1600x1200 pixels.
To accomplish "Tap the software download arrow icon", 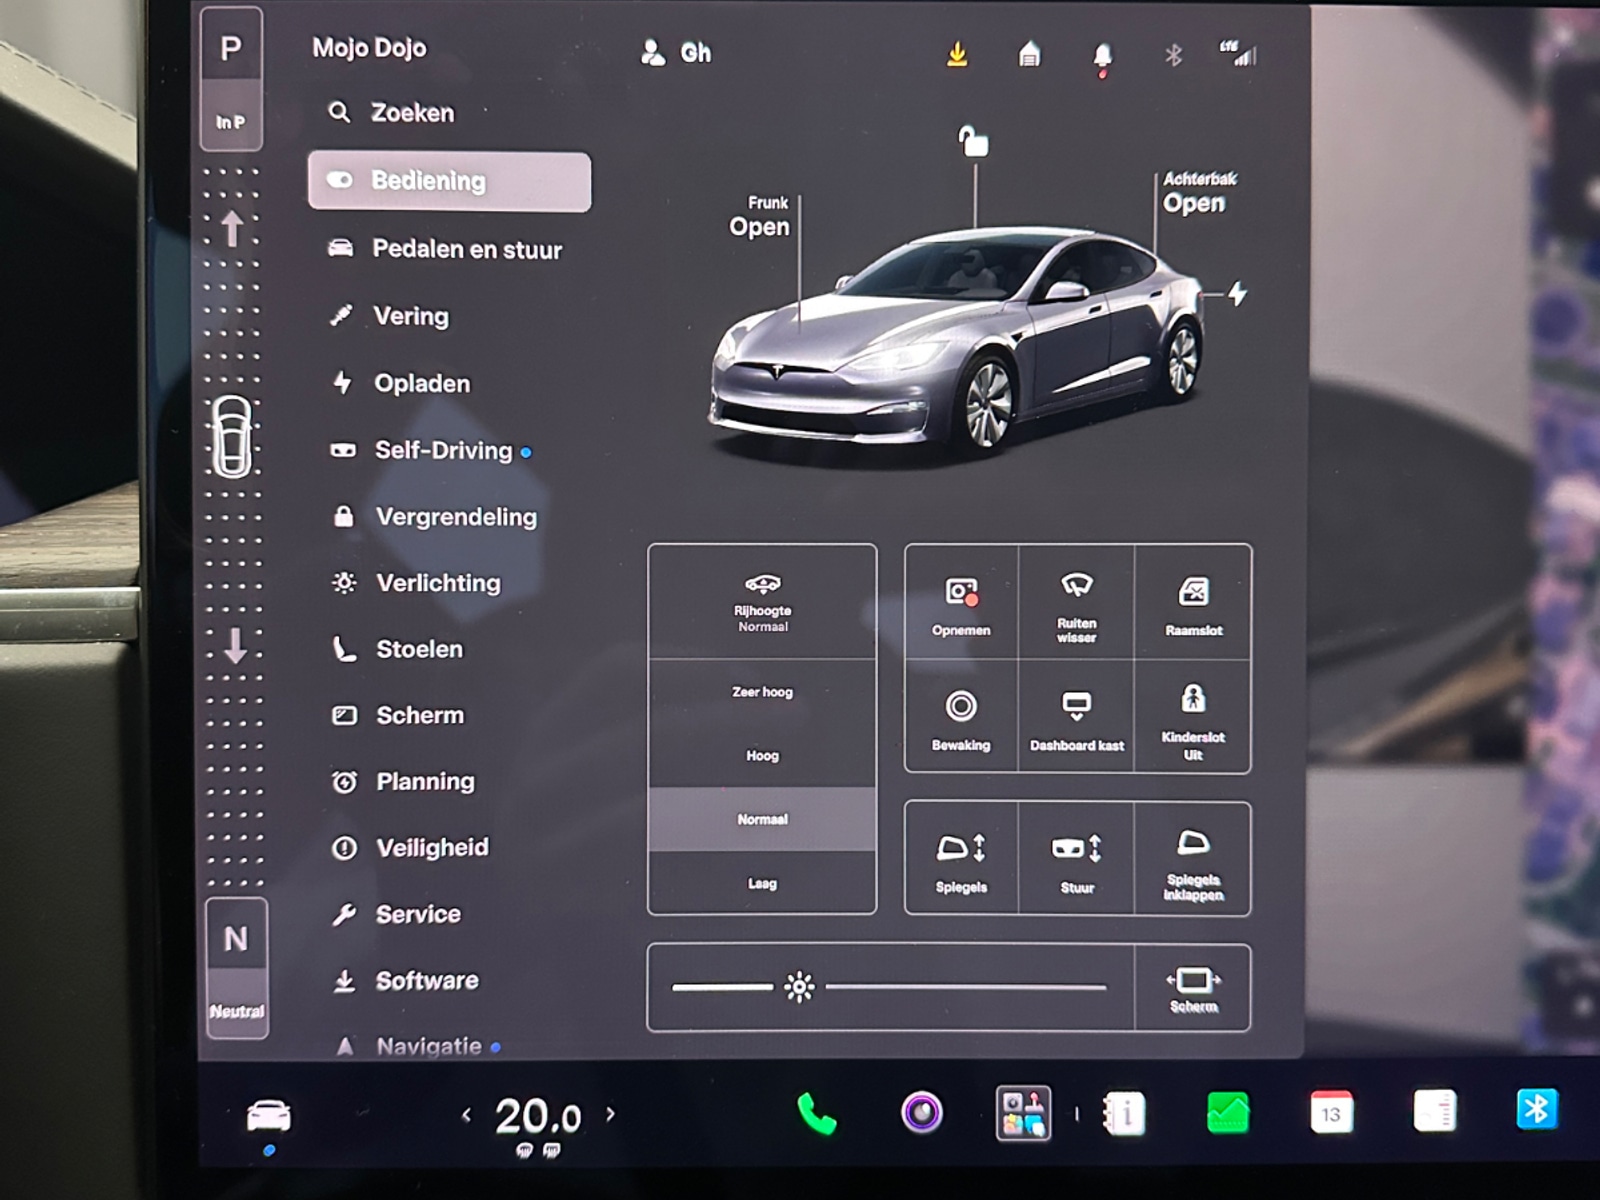I will 957,54.
